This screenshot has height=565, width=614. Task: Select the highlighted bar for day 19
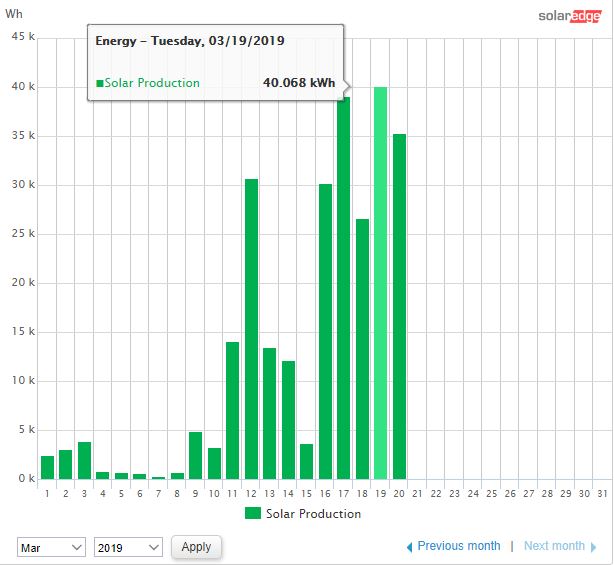(381, 283)
